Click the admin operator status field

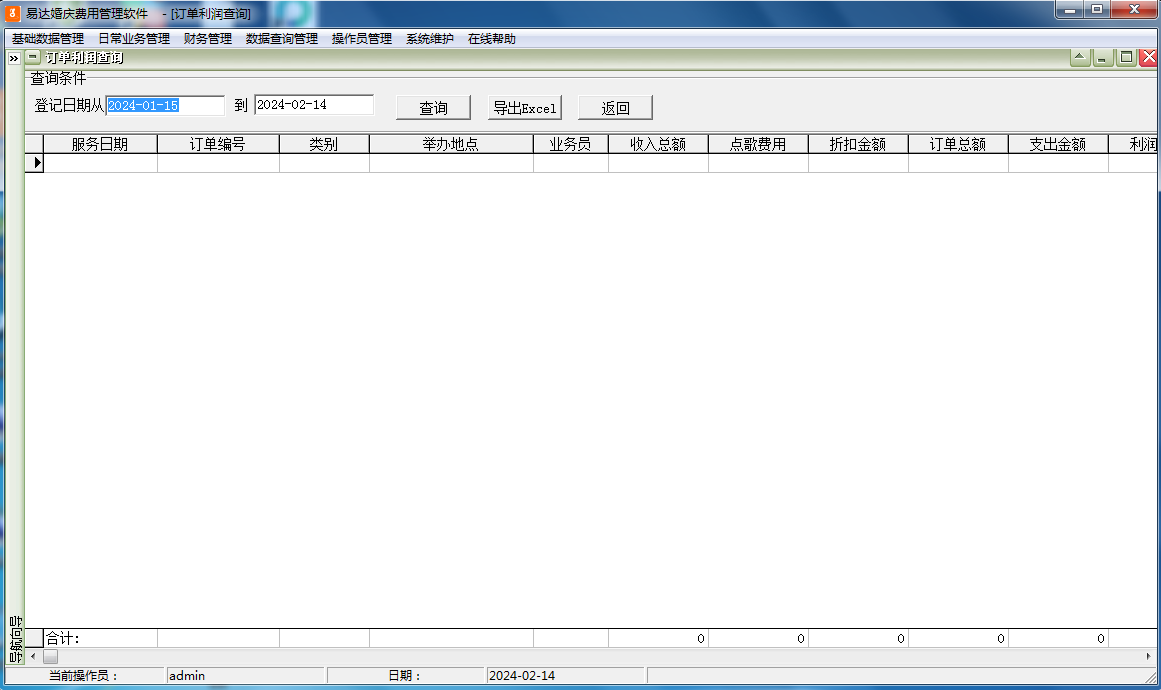pos(245,675)
